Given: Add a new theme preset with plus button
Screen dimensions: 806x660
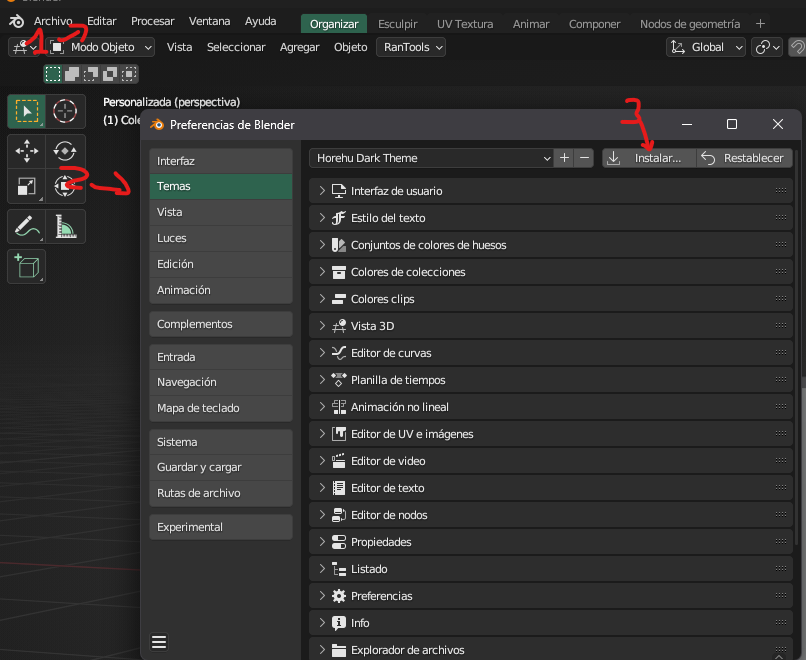Looking at the screenshot, I should coord(564,158).
